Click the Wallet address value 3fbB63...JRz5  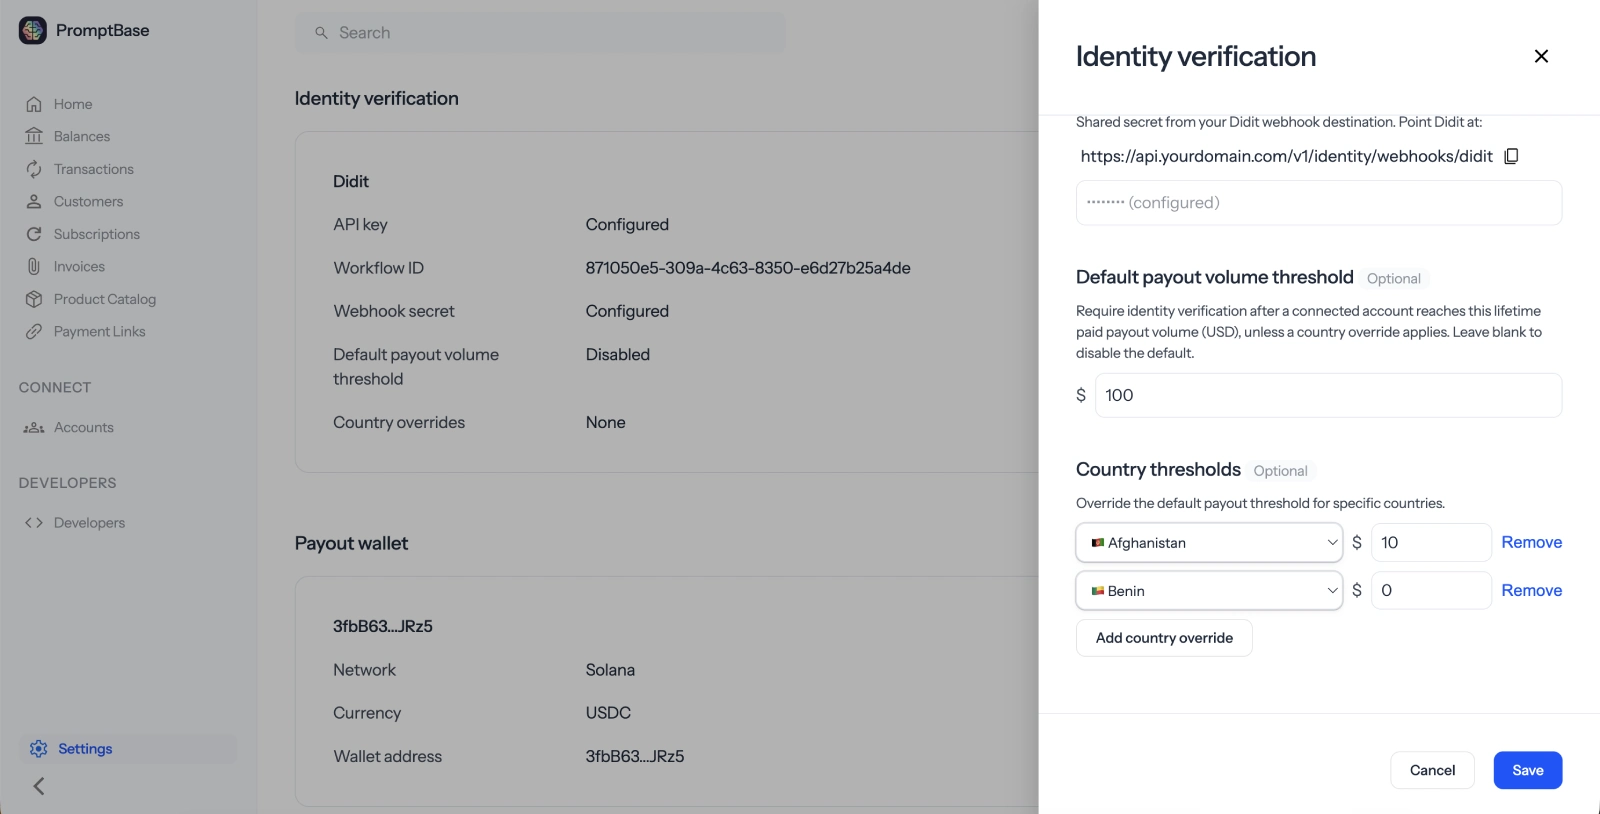click(635, 756)
